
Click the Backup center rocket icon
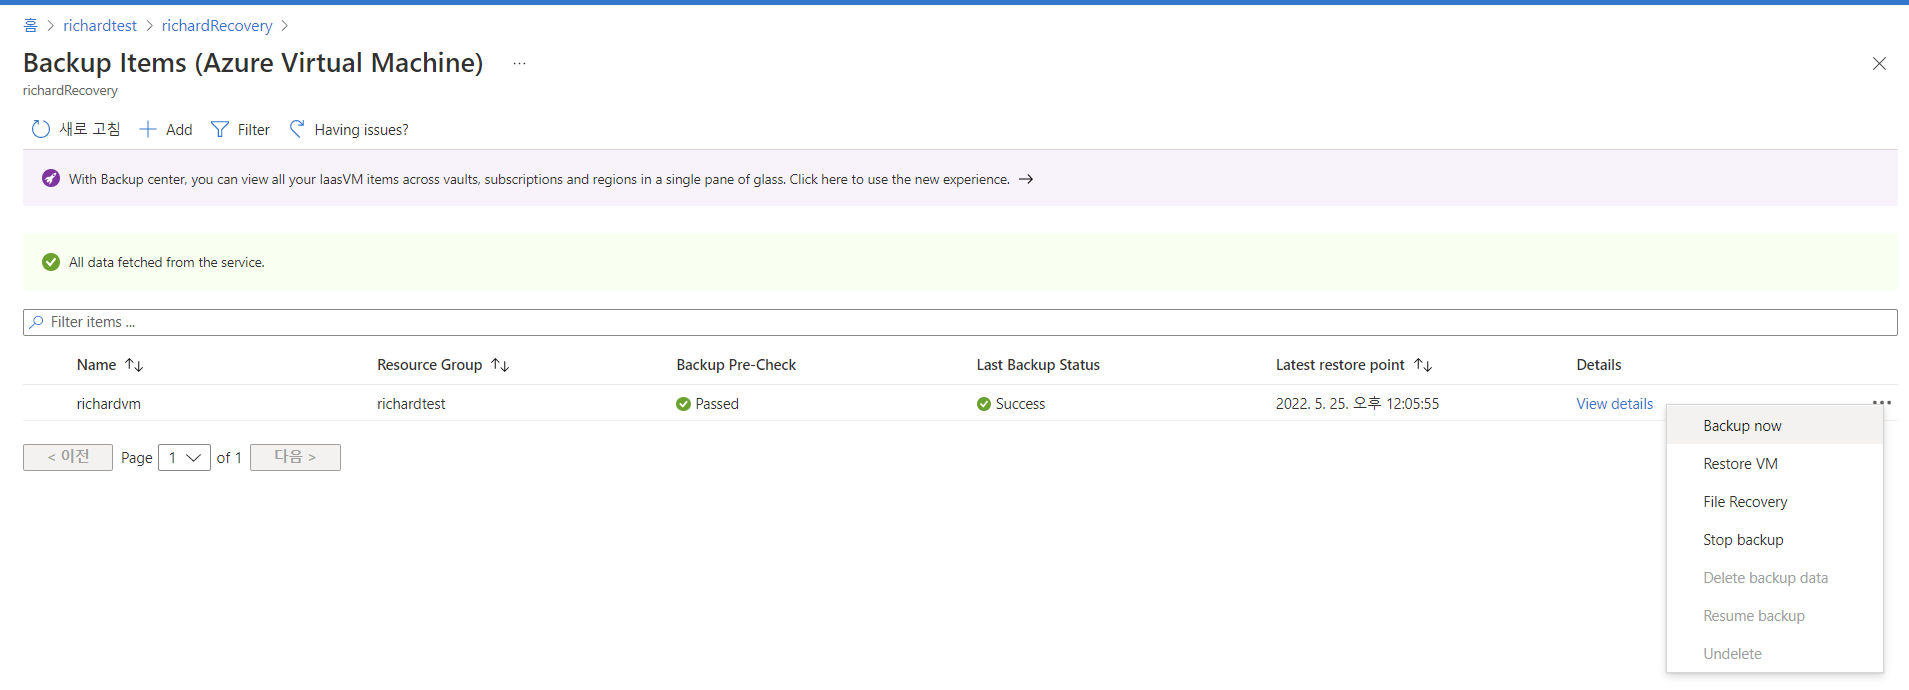click(x=51, y=178)
